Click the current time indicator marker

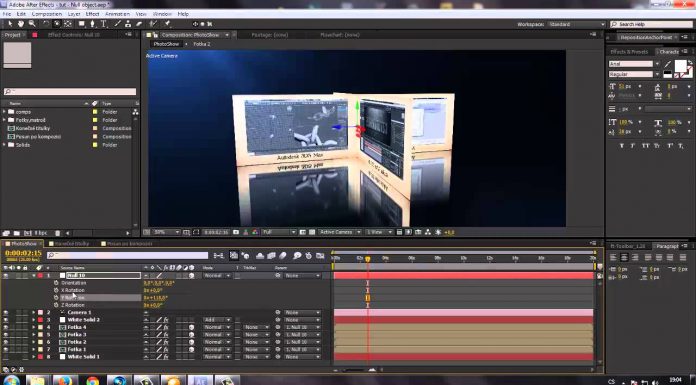(368, 259)
